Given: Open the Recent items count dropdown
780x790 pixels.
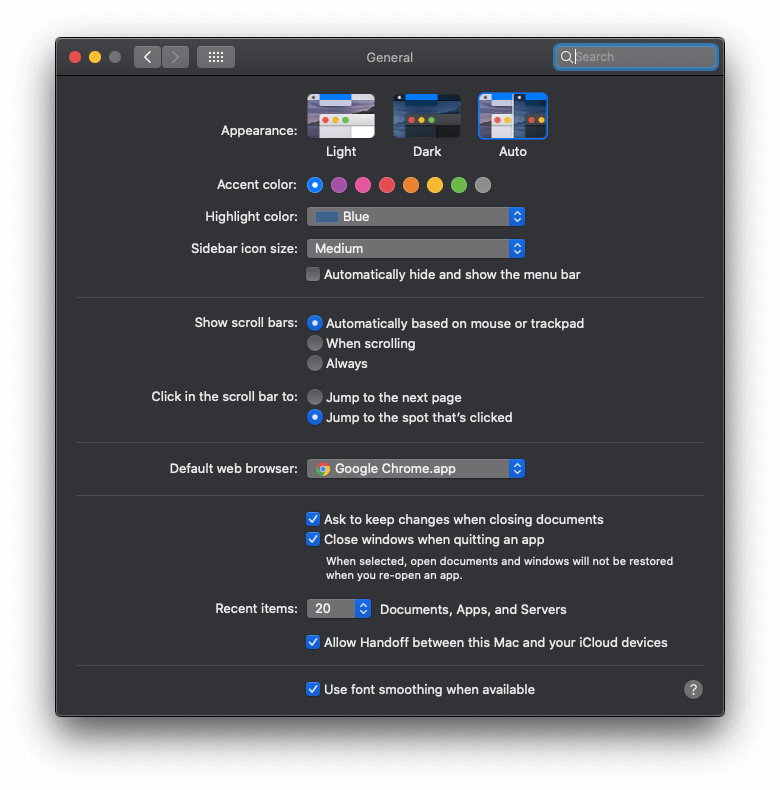Looking at the screenshot, I should 339,609.
